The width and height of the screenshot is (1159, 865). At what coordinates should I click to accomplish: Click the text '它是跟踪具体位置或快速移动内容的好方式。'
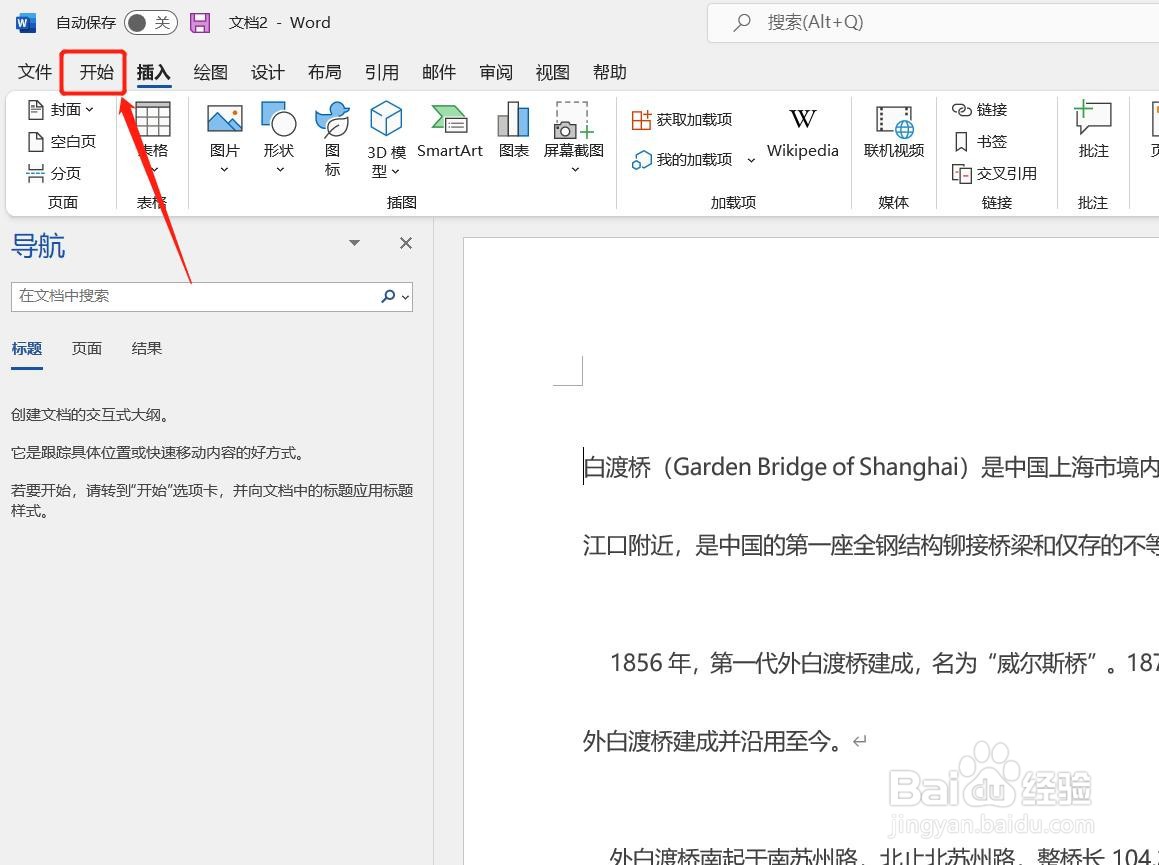tap(160, 452)
